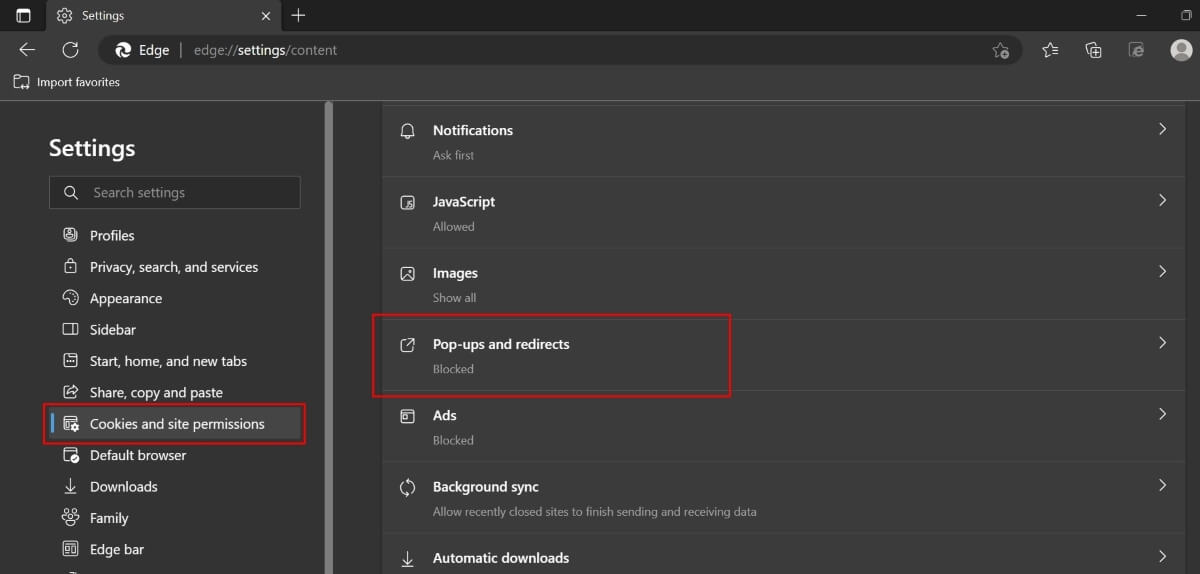Close the Settings tab
Screen dimensions: 1200x574
265,16
